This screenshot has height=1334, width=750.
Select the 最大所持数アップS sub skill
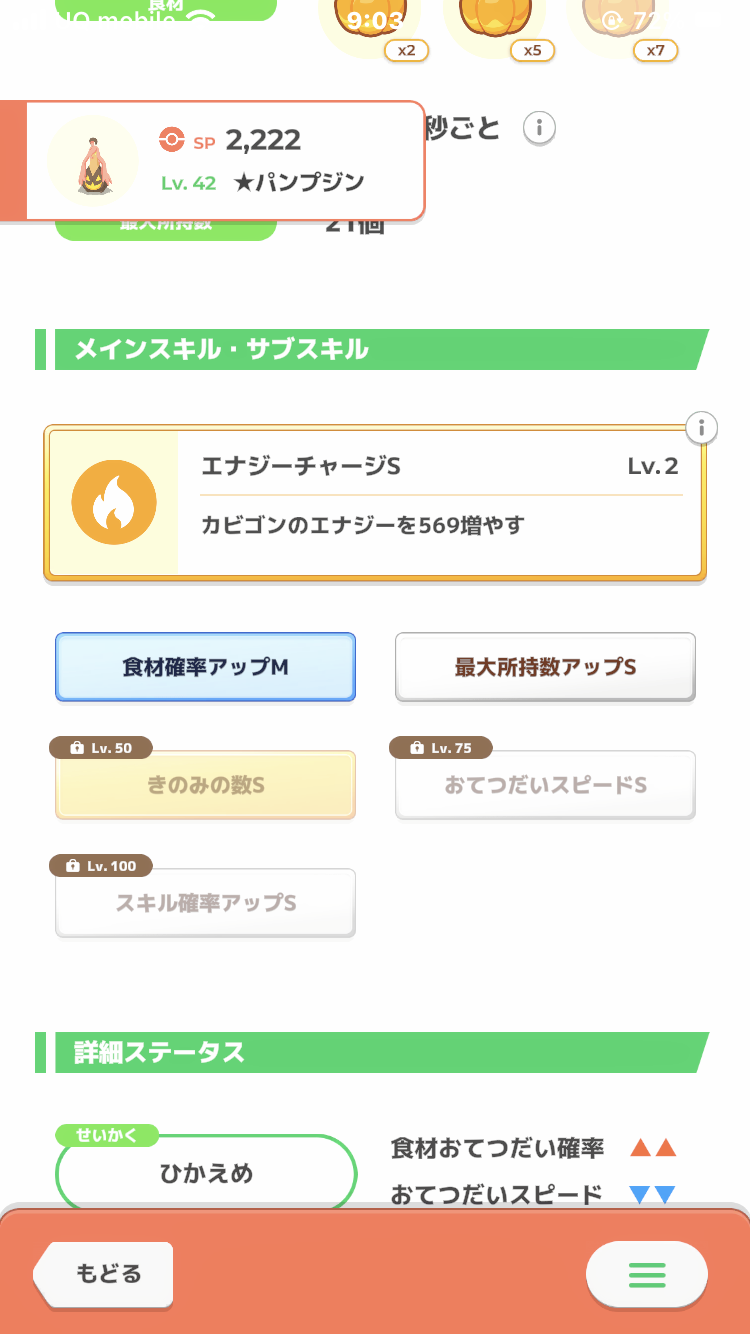545,667
